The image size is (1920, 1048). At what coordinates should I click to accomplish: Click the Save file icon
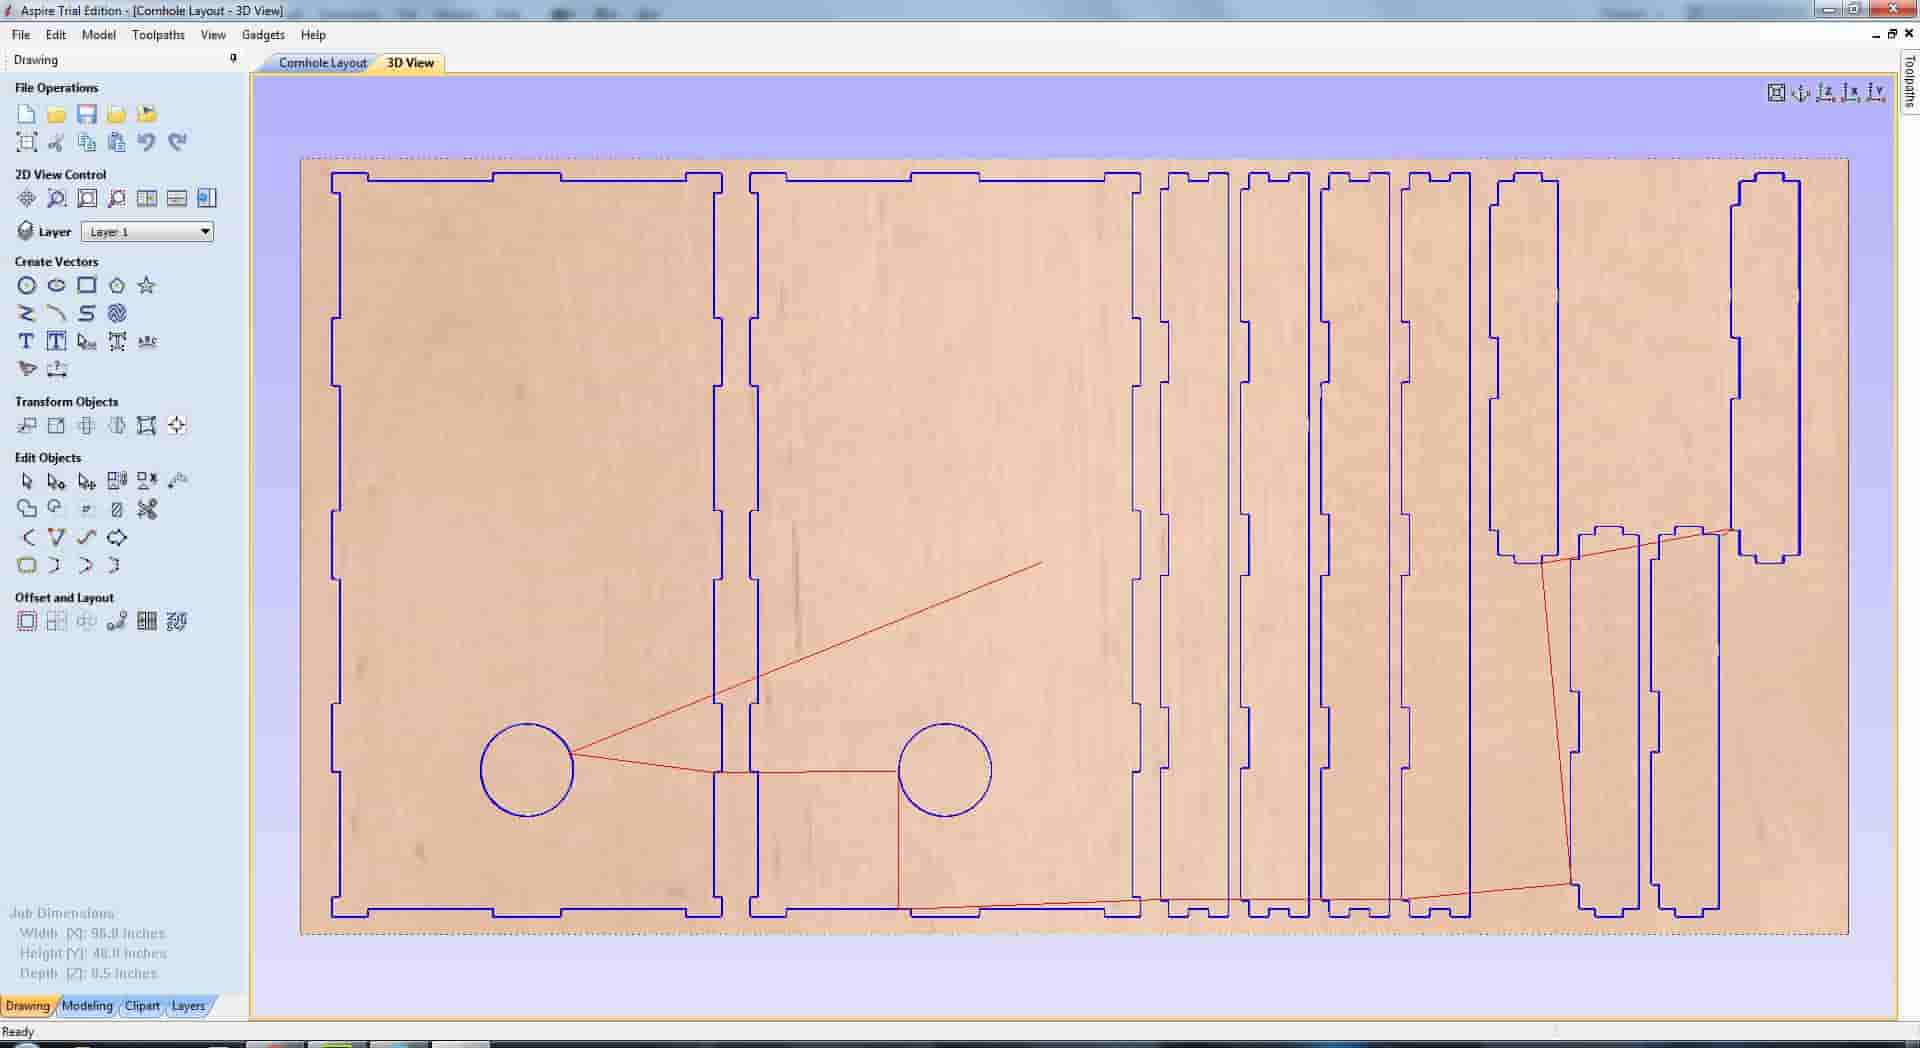(87, 114)
